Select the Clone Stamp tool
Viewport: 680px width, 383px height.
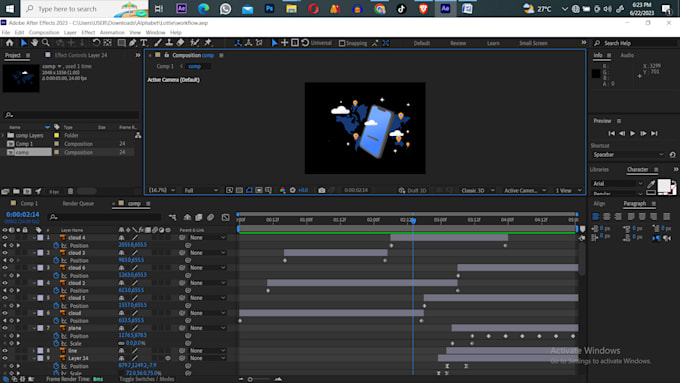coord(169,43)
